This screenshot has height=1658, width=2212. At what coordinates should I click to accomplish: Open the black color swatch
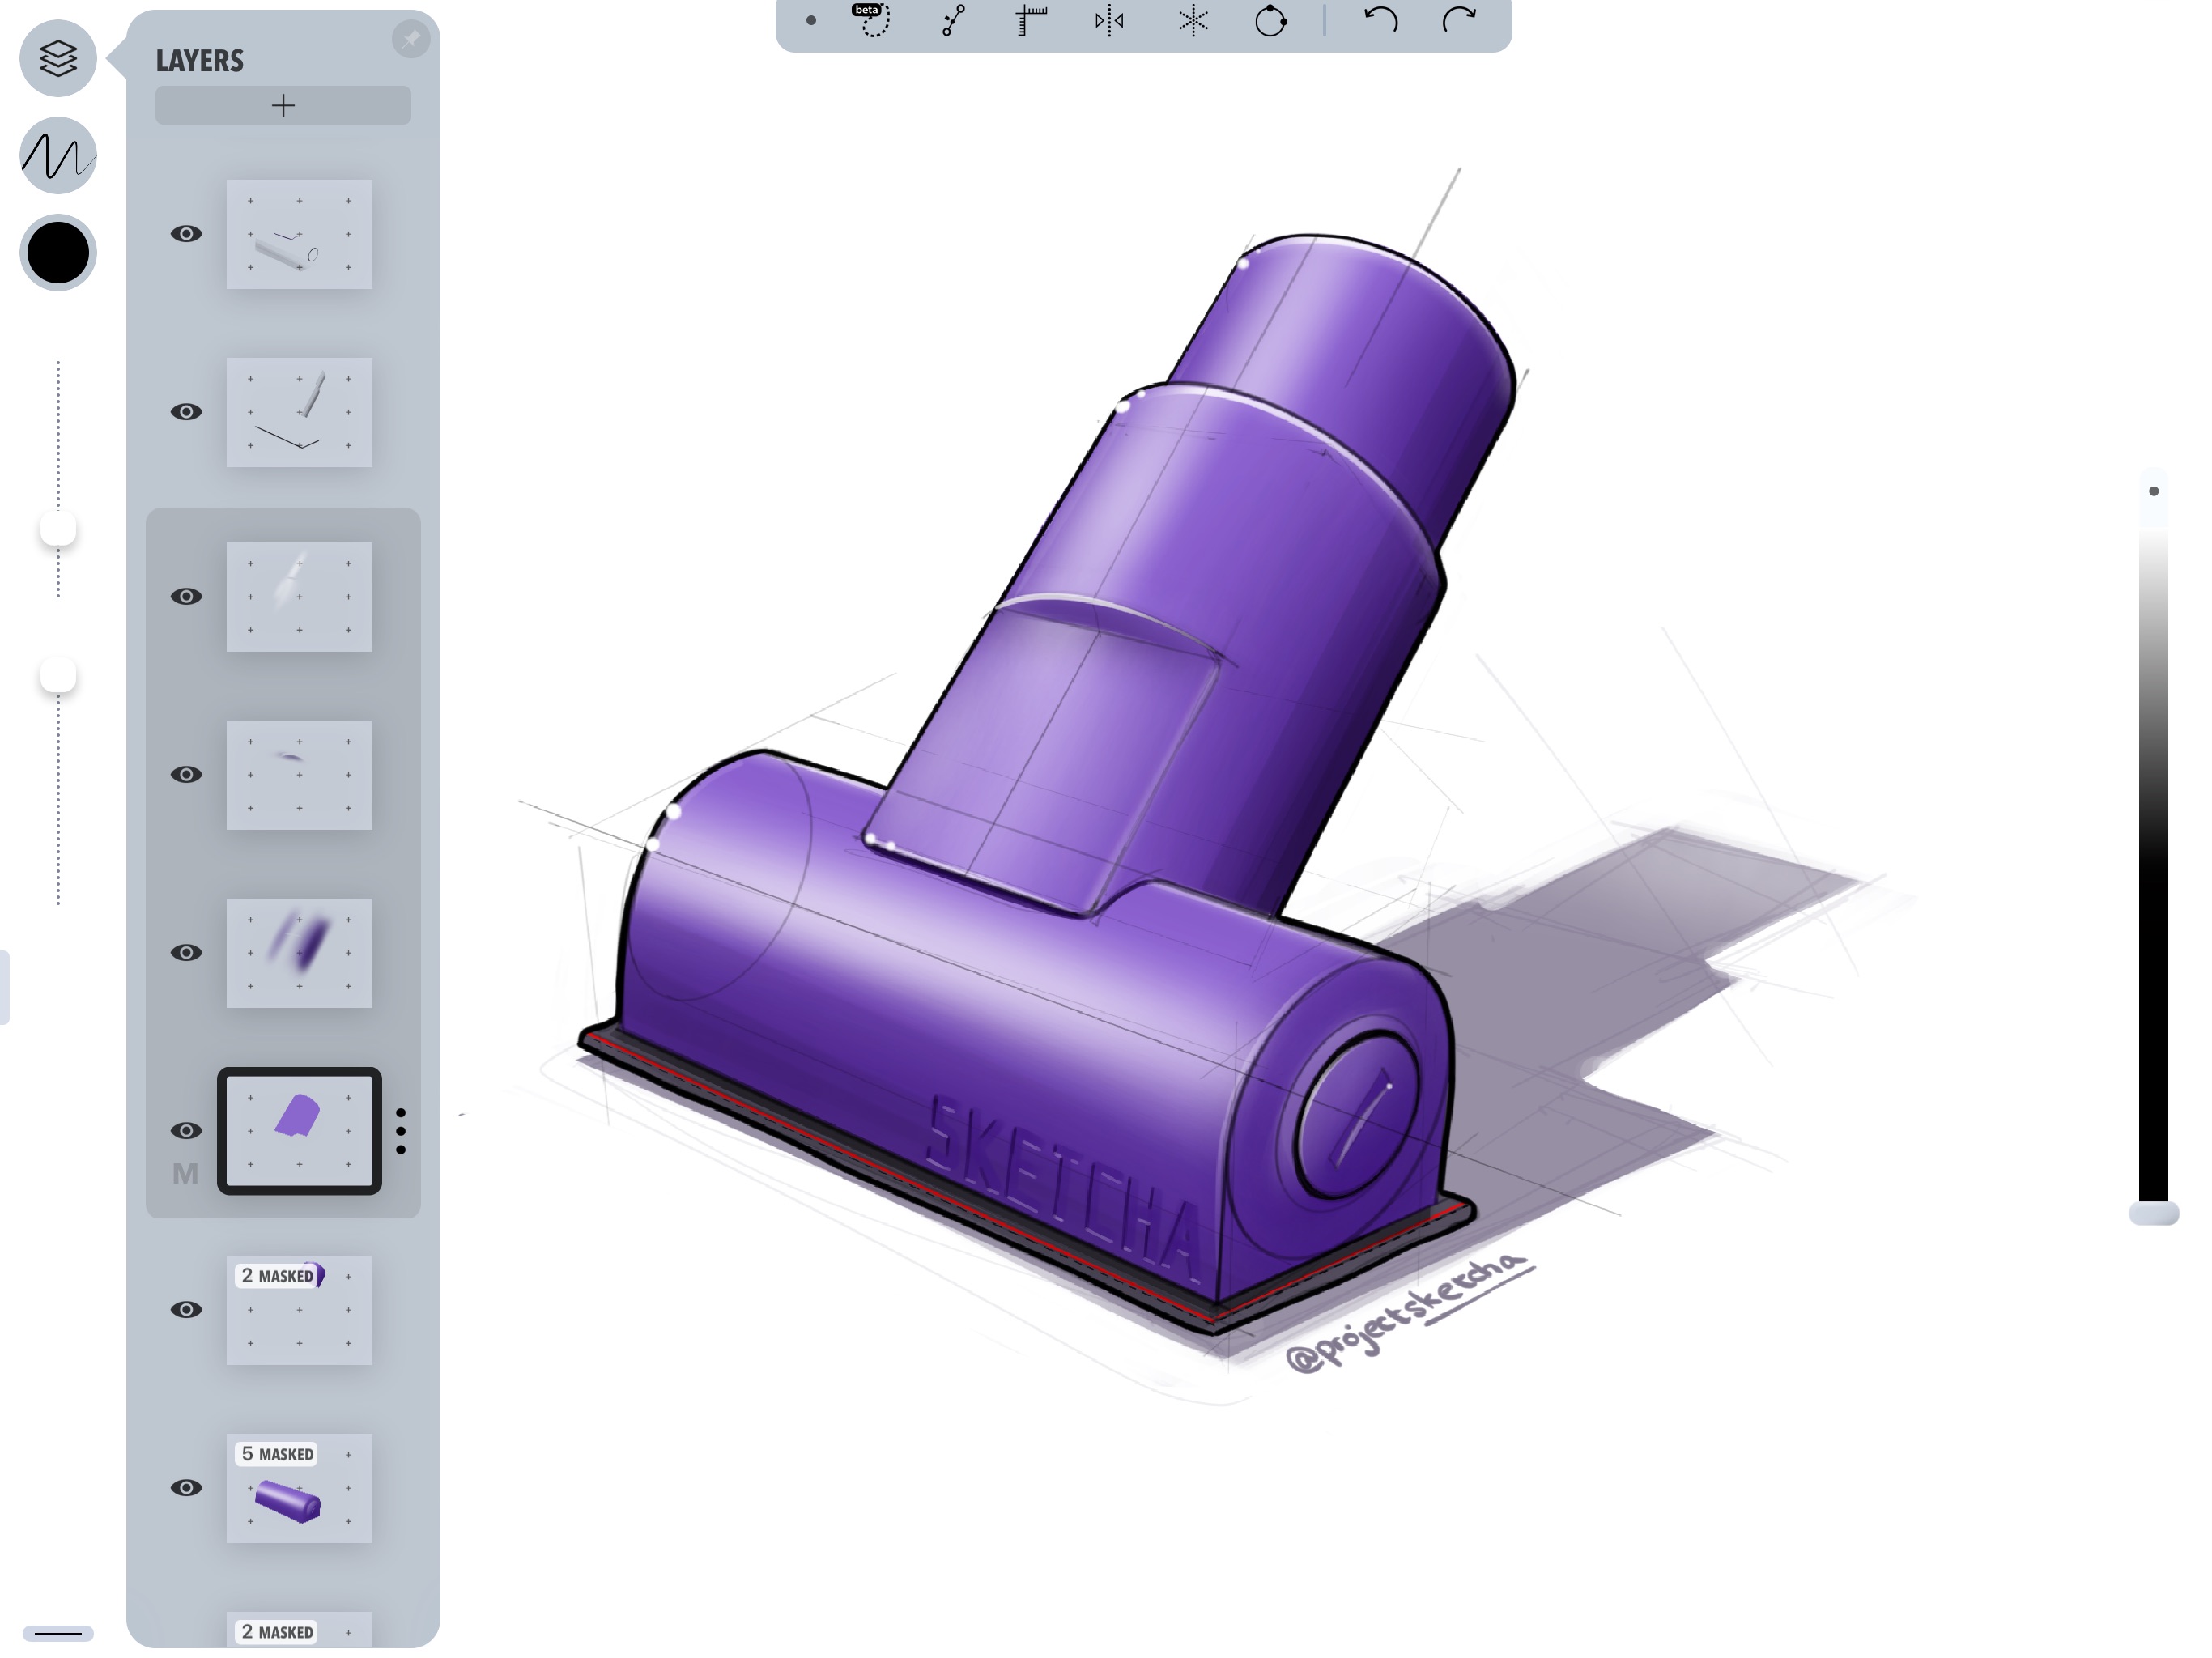pos(58,252)
